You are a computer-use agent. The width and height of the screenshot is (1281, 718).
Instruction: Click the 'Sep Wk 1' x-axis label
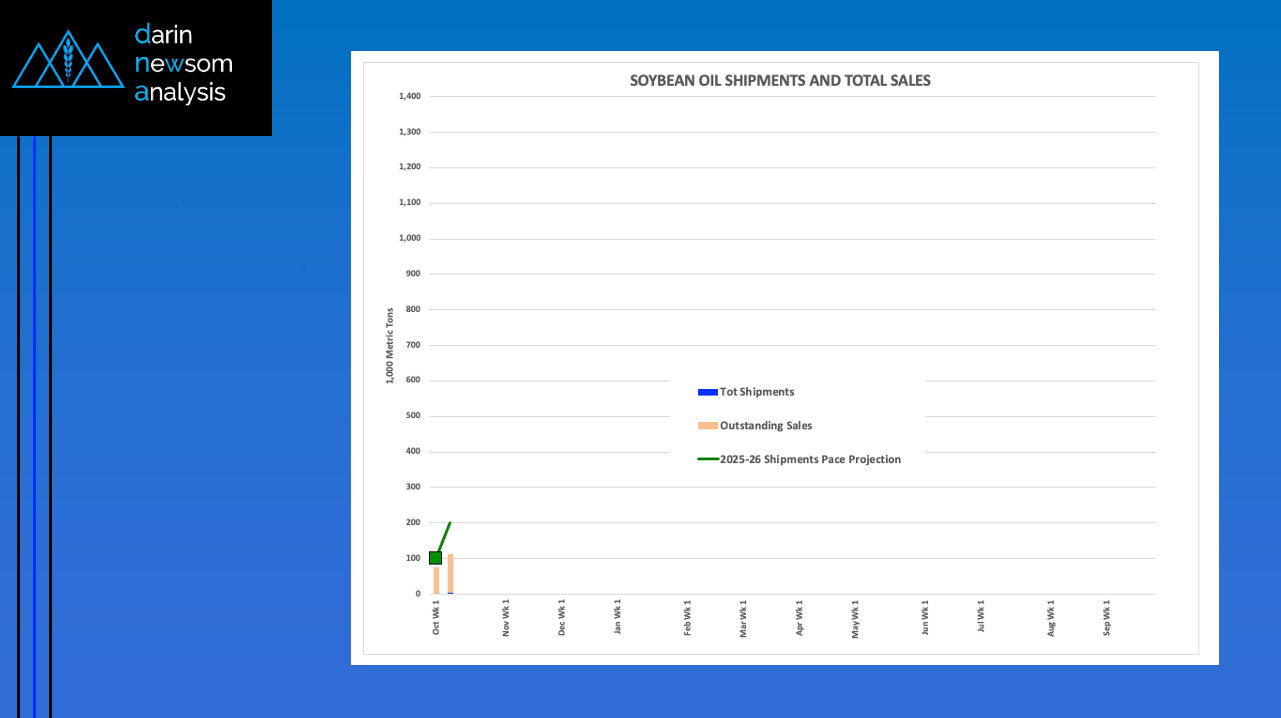click(x=1107, y=617)
